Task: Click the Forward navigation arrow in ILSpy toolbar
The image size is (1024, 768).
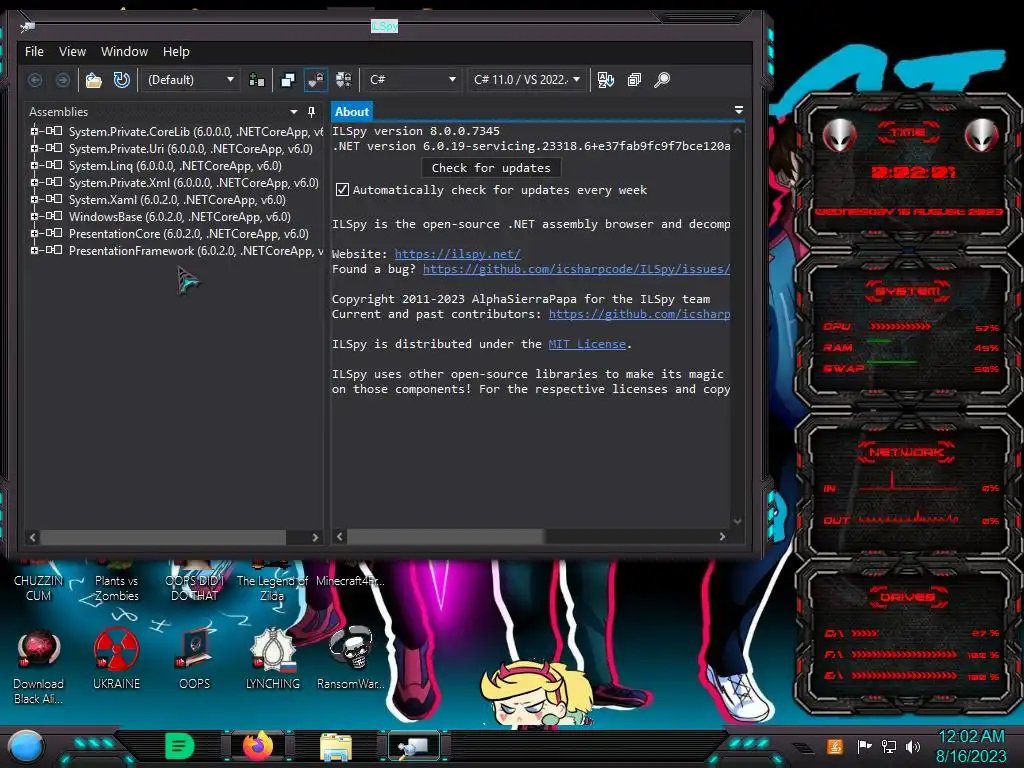Action: 63,80
